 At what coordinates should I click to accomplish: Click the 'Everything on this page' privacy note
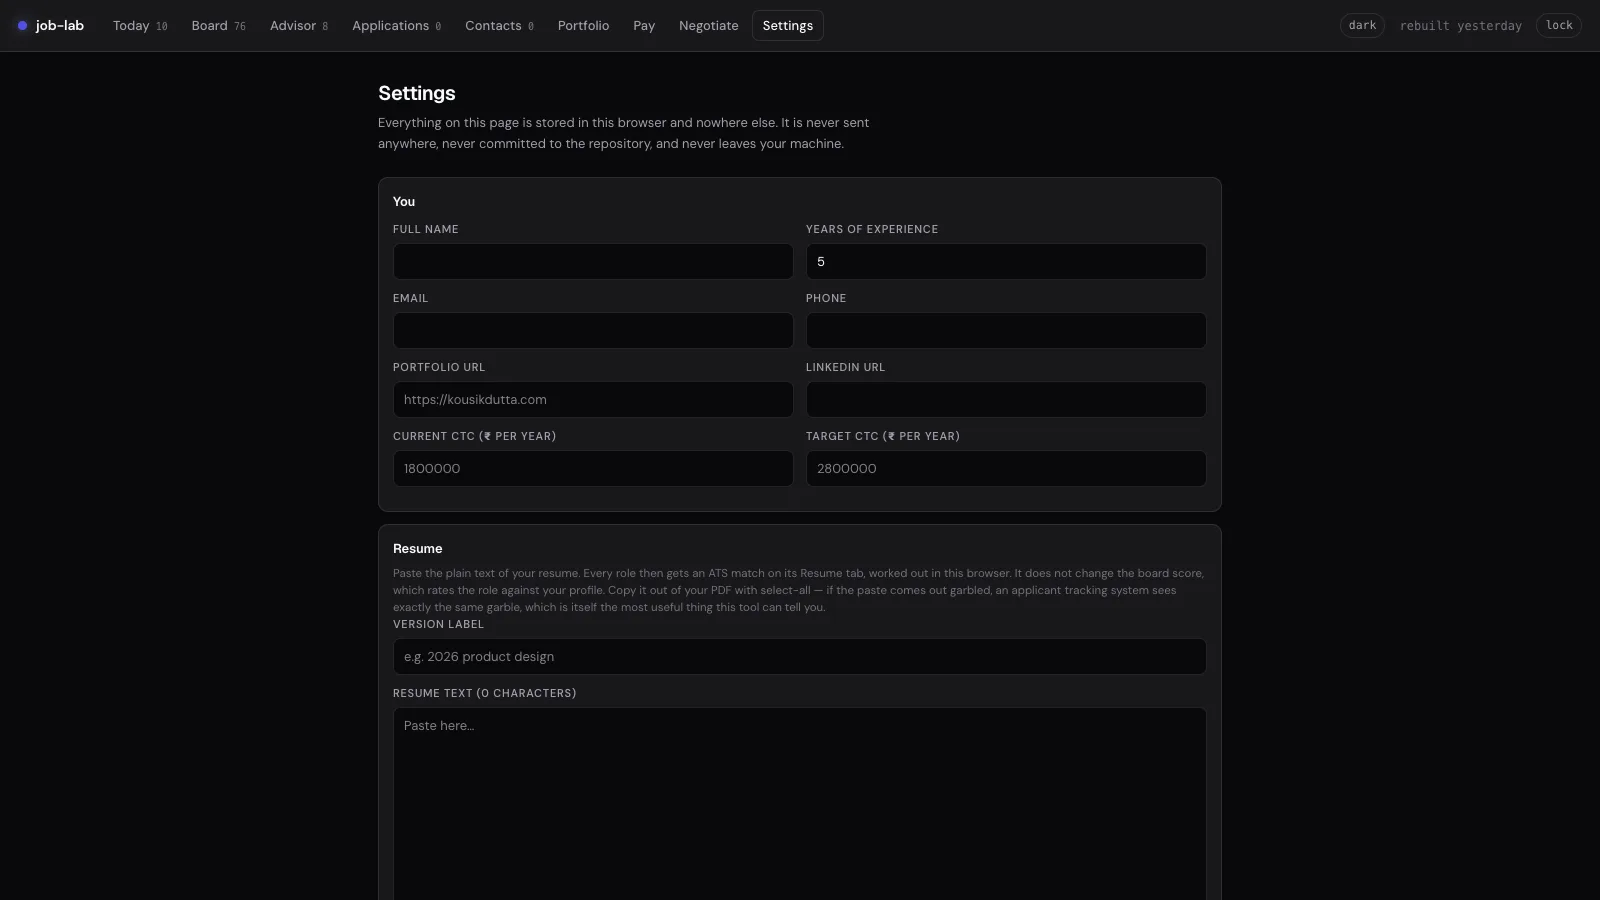[x=623, y=133]
